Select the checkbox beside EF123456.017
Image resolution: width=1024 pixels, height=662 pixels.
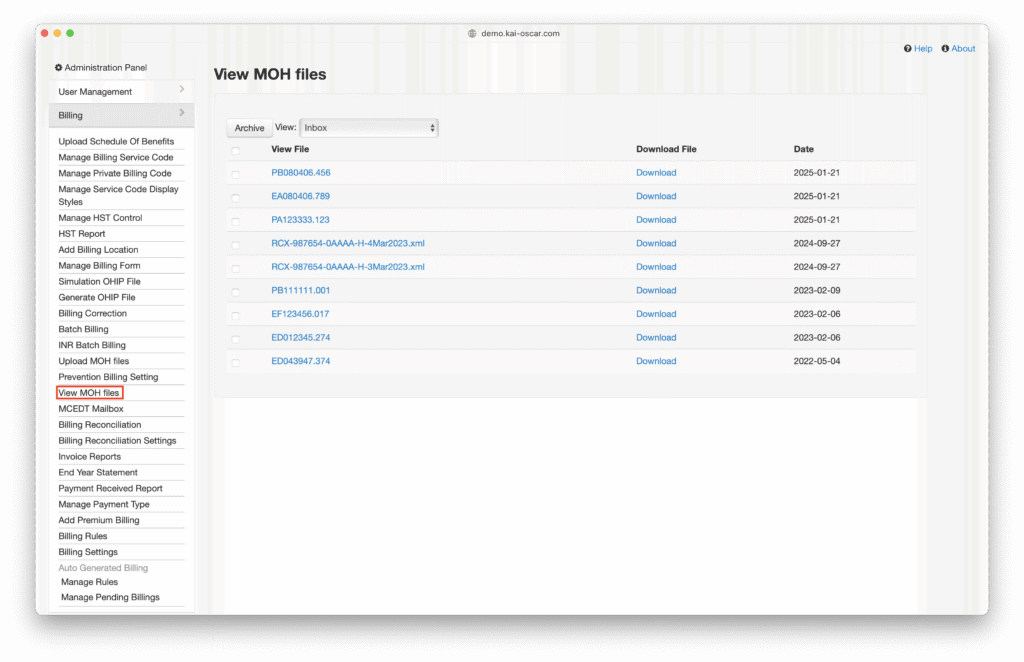tap(236, 314)
